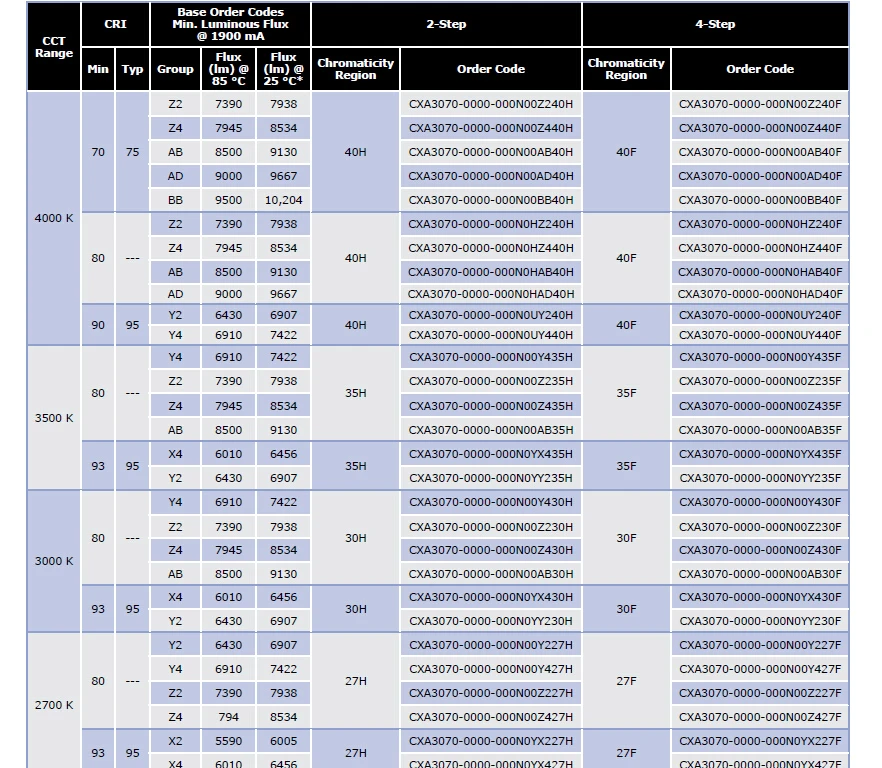Select order code CXA3070-0000-000N00AB35F
Screen dimensions: 882x768
tap(760, 430)
